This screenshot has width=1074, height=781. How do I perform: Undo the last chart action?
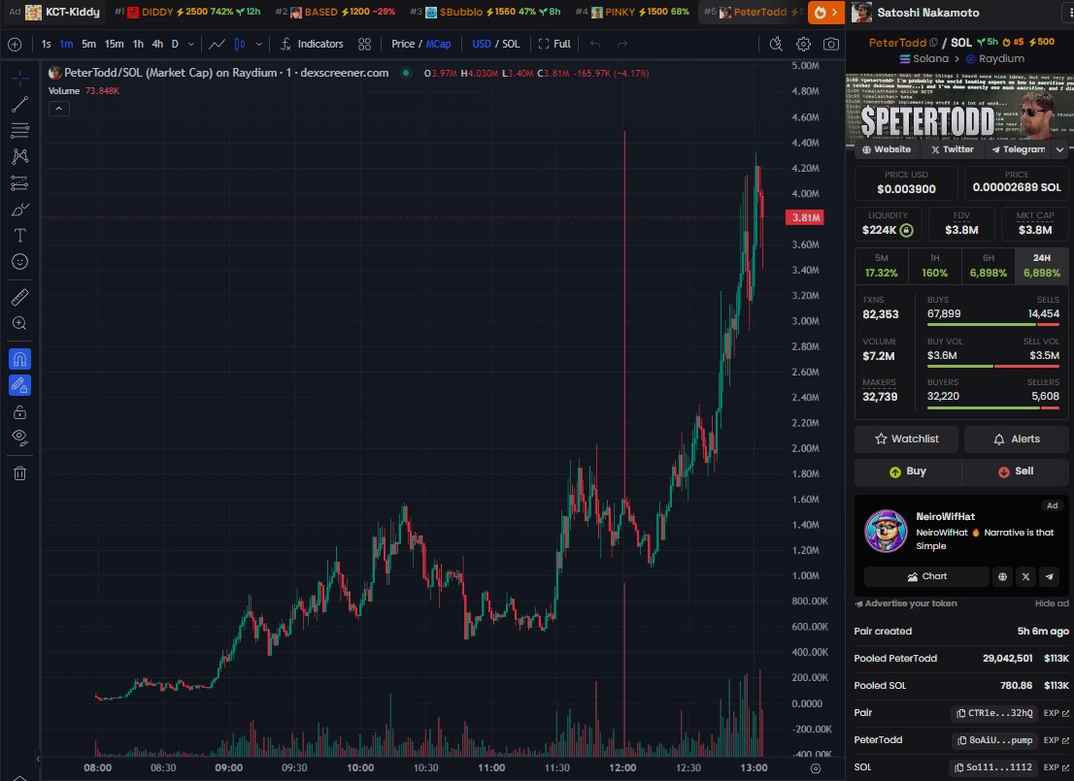point(595,45)
